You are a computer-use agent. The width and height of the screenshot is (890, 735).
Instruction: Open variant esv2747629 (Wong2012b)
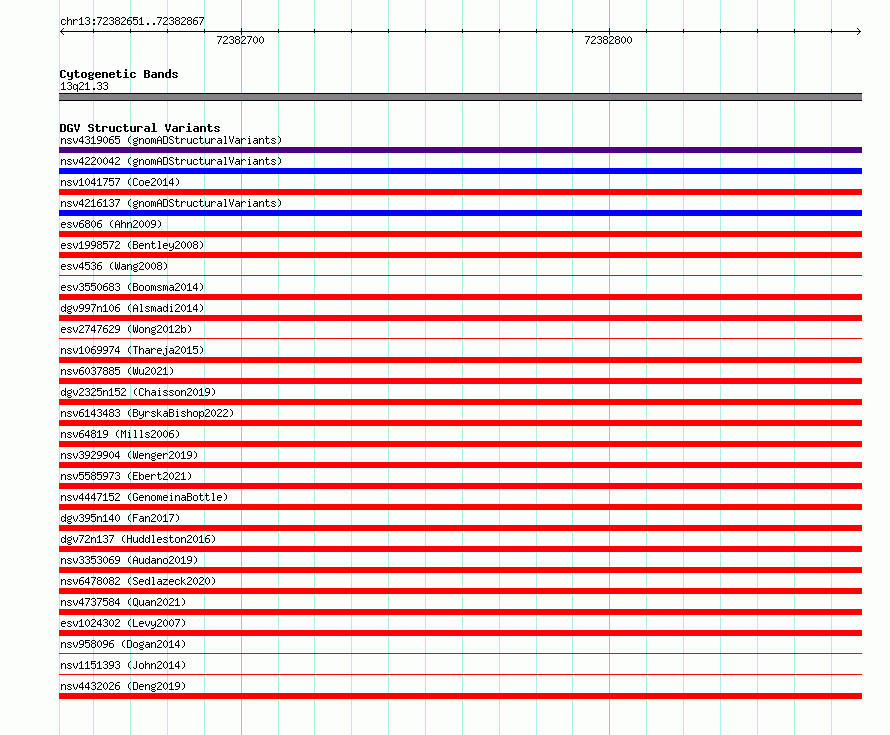coord(126,329)
